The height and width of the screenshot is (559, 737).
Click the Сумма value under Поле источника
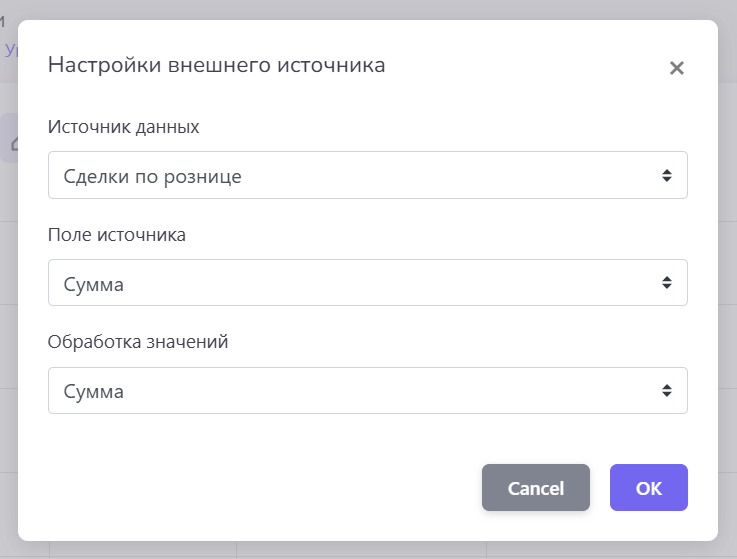(94, 284)
